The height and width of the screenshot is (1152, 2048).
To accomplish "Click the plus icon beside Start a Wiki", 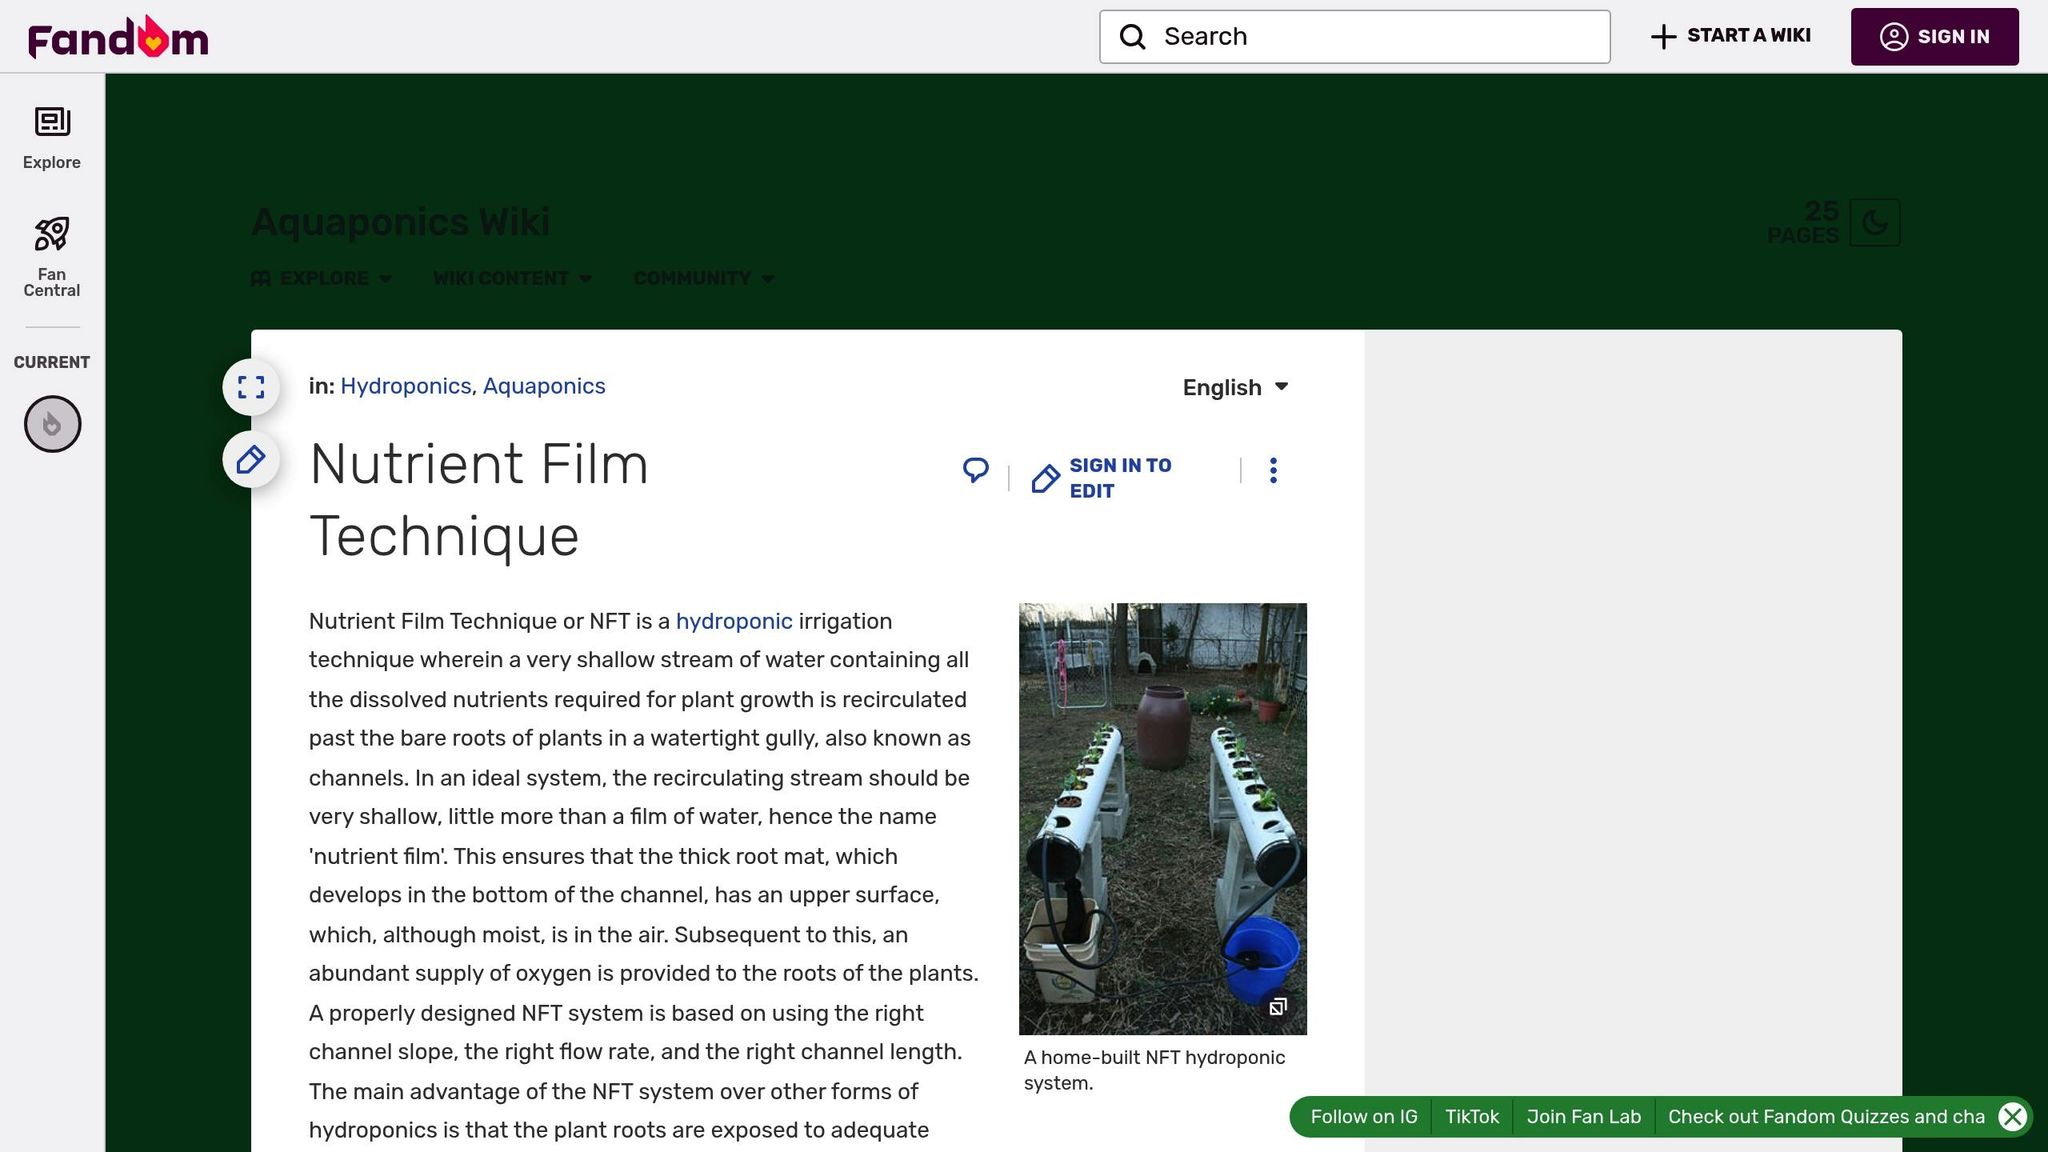I will [1663, 37].
